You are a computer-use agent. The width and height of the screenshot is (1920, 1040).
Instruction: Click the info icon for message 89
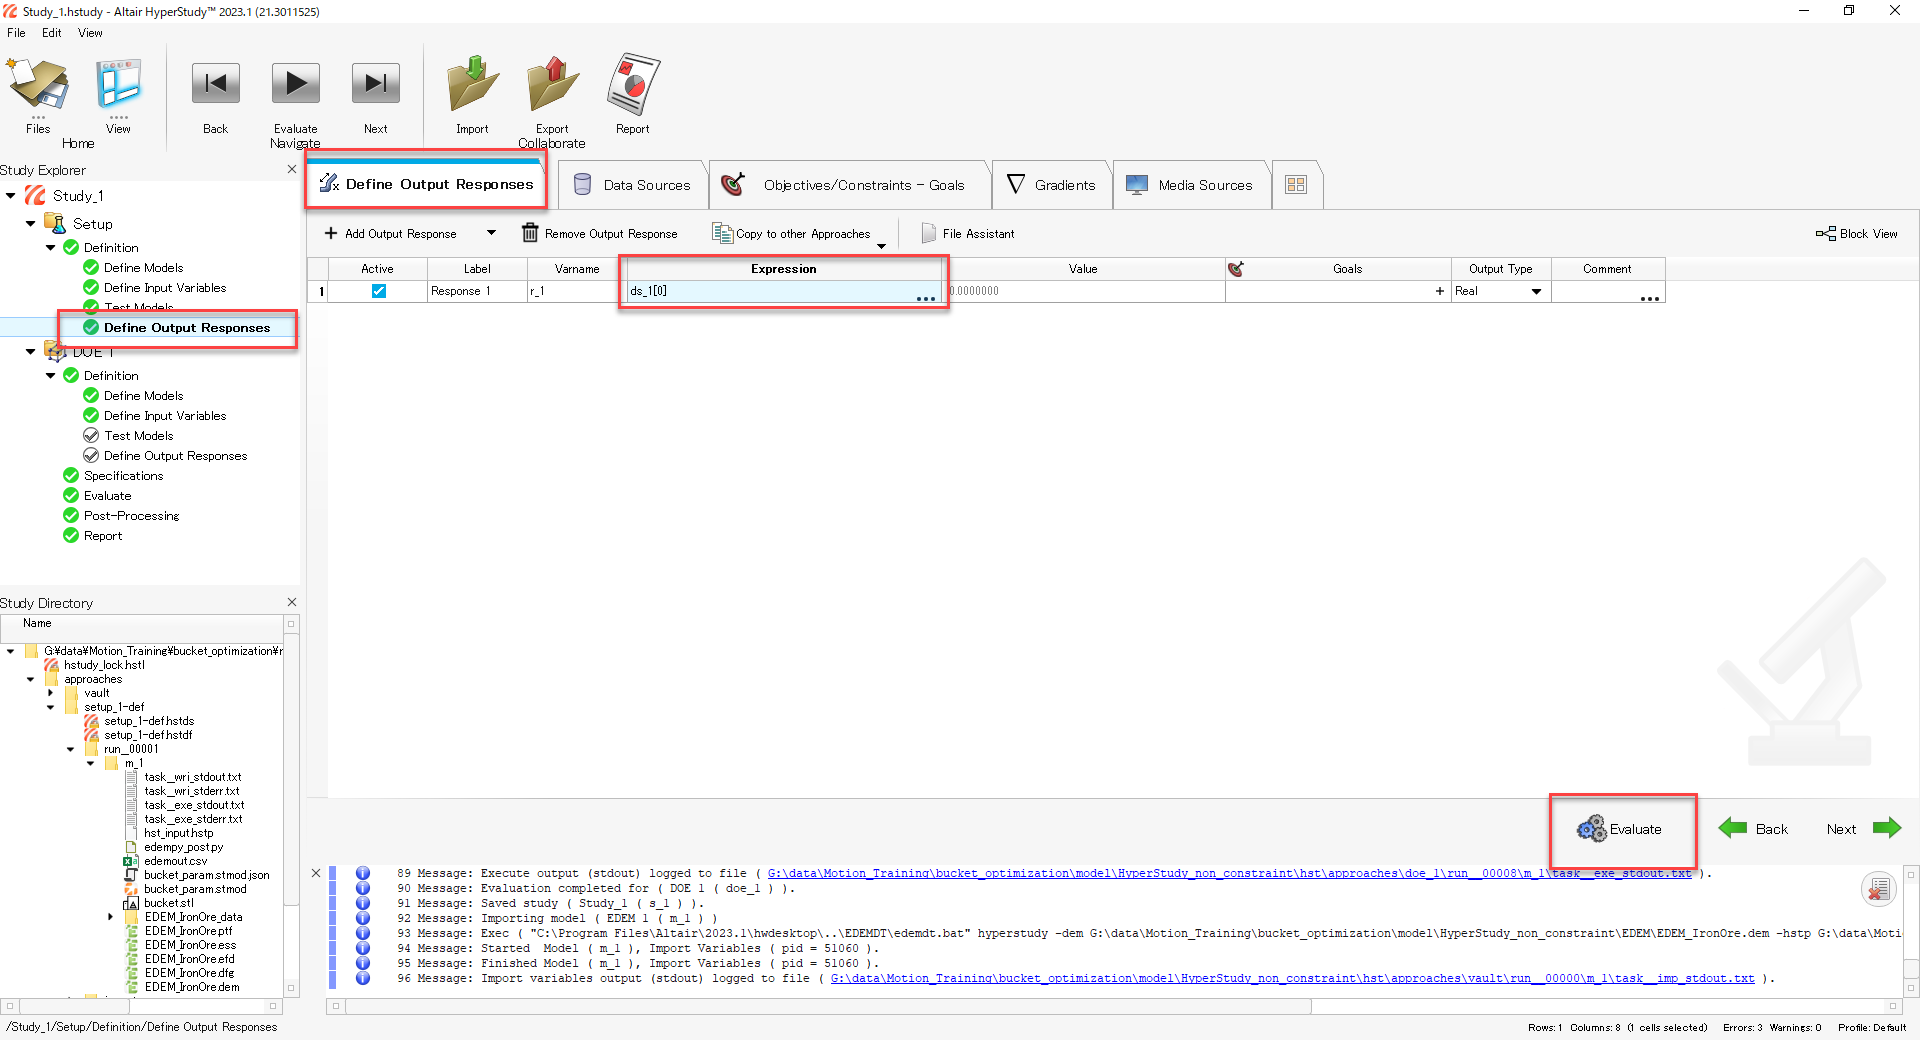(x=363, y=873)
